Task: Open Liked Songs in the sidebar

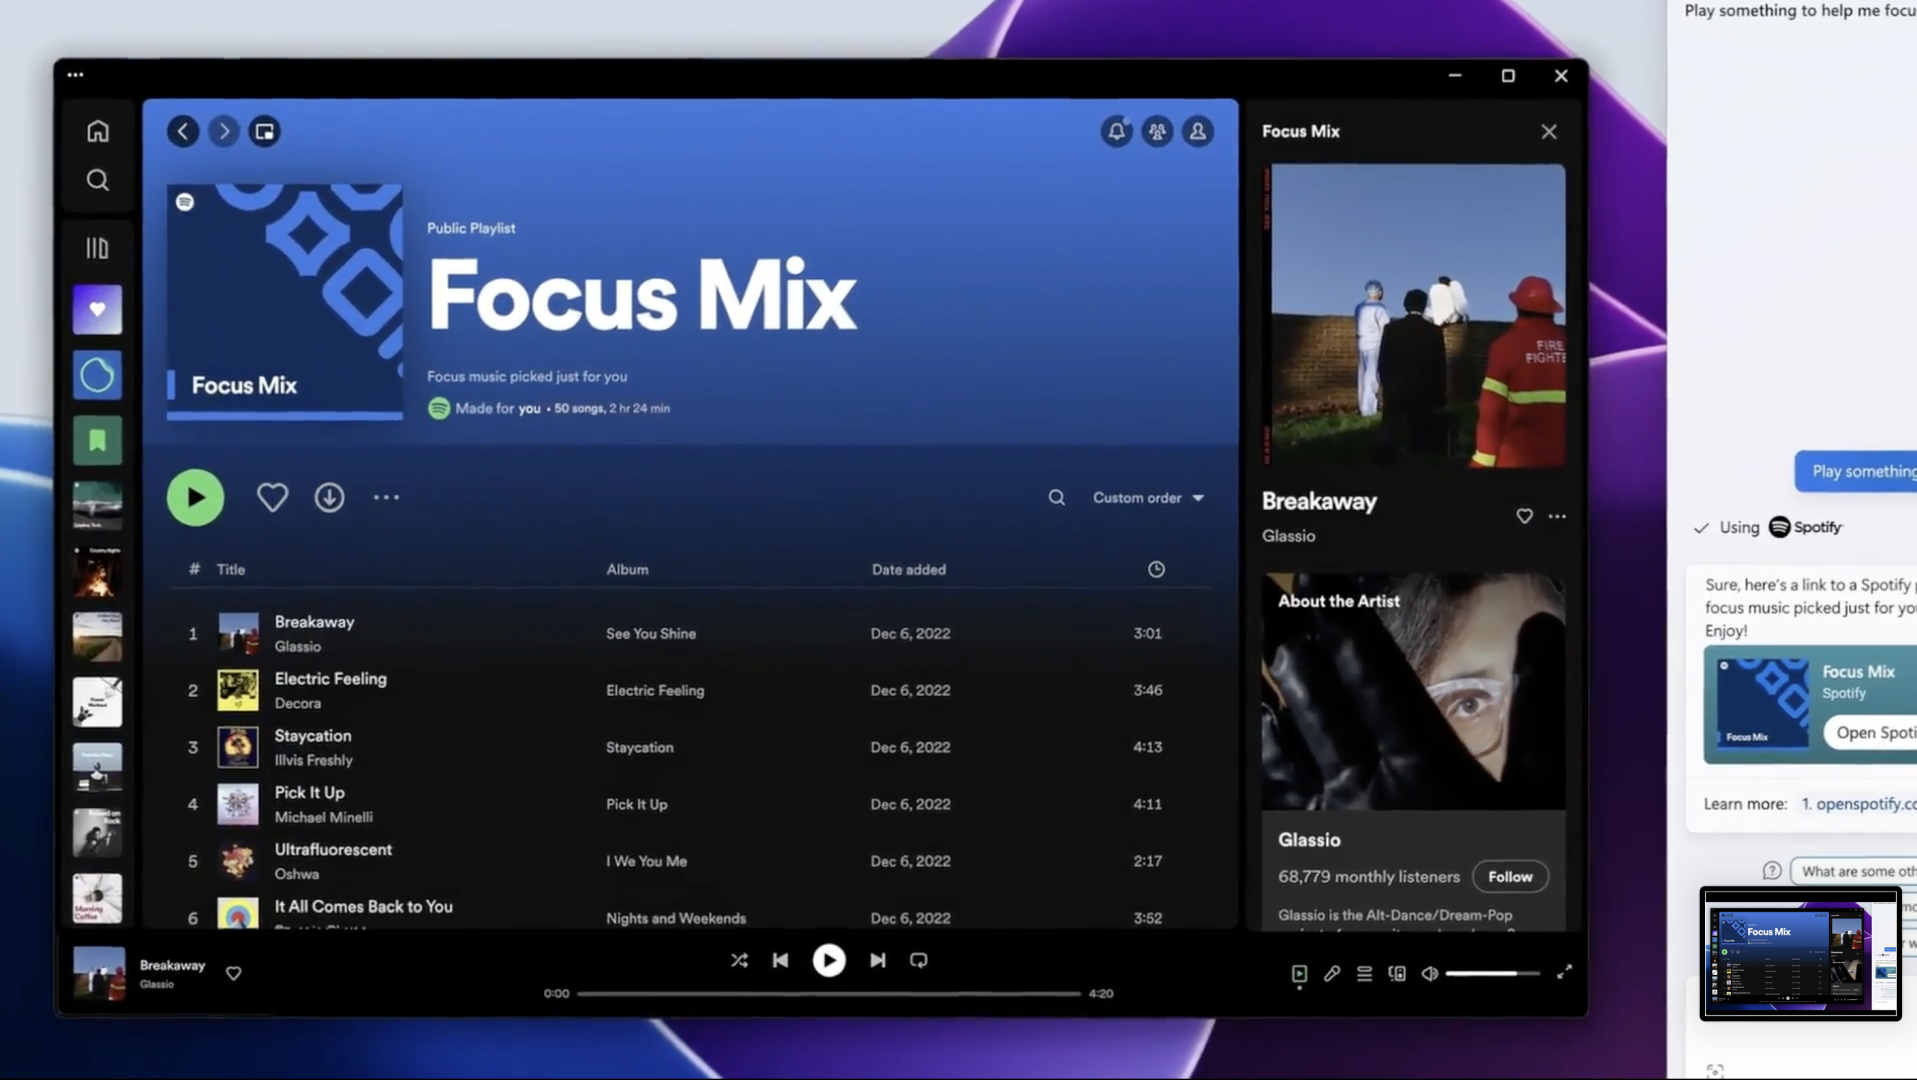Action: click(x=97, y=310)
